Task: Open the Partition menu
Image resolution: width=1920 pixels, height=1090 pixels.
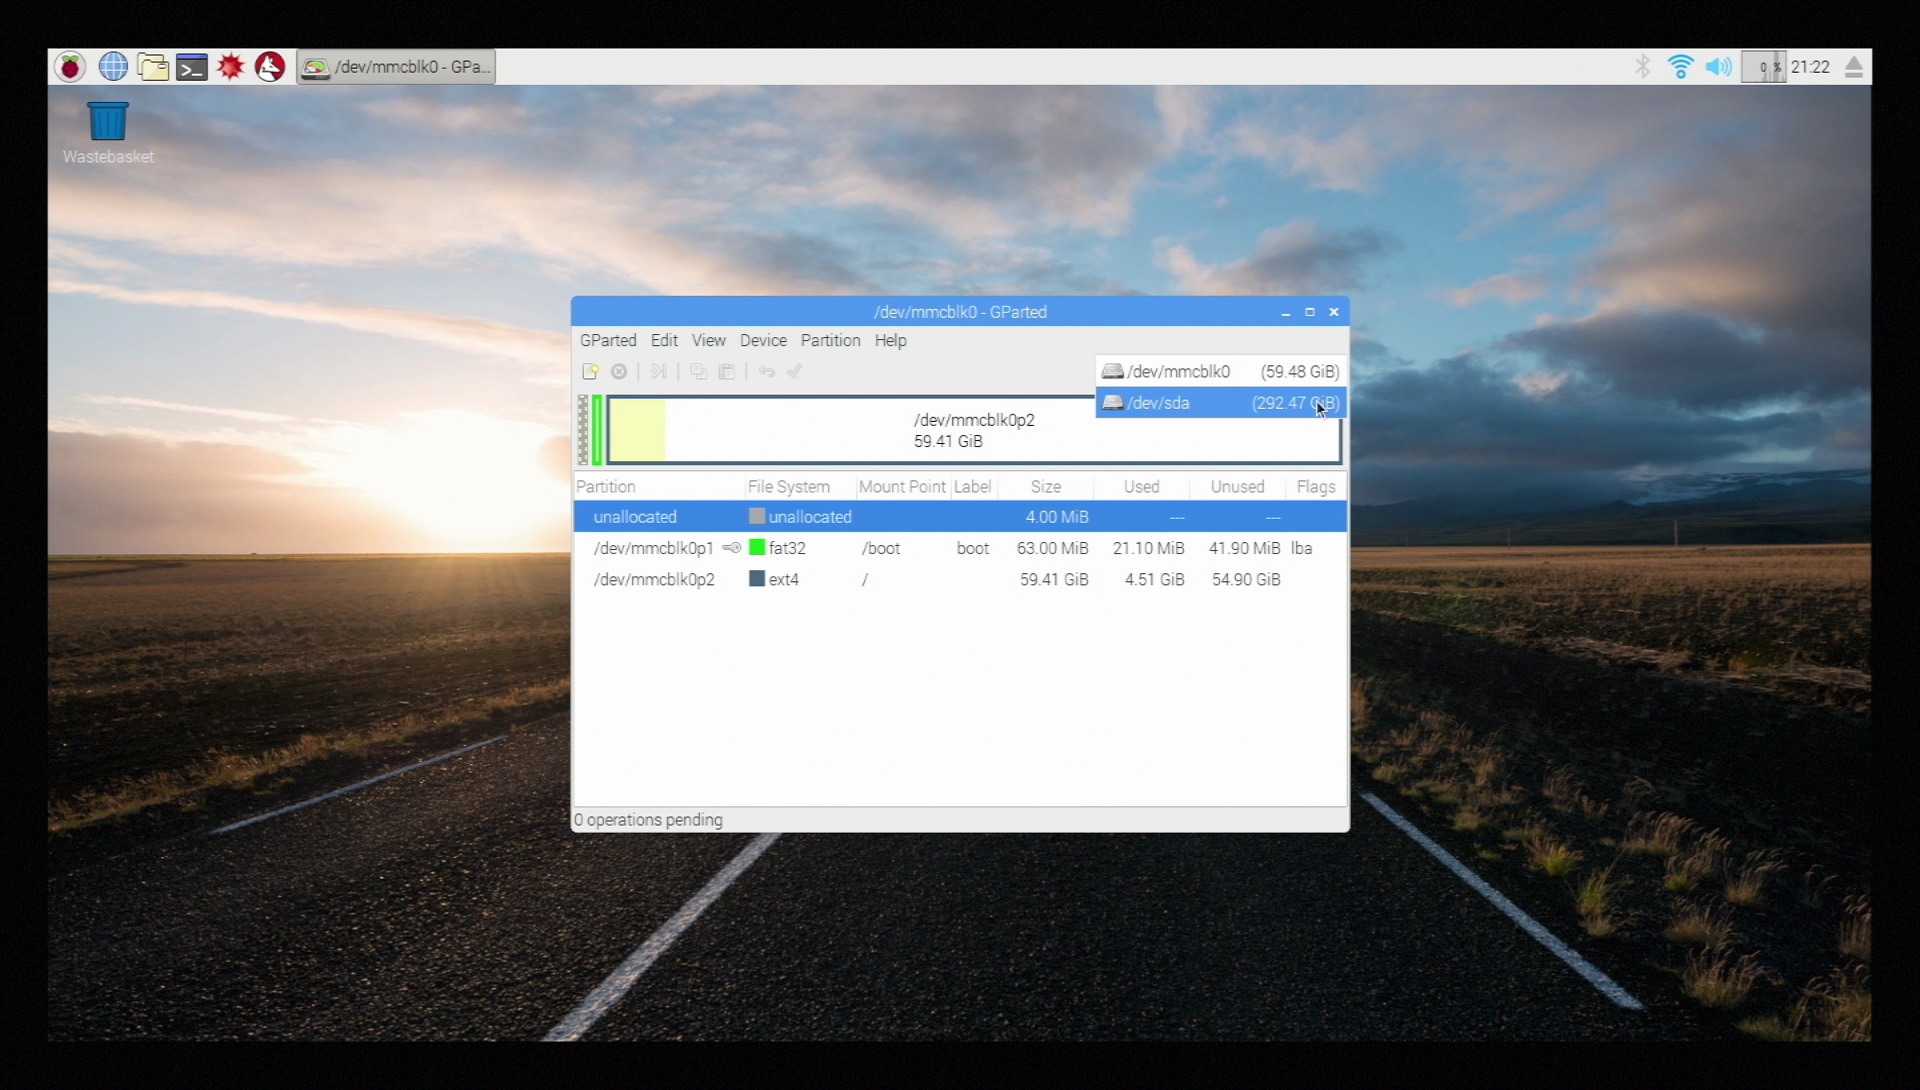Action: tap(830, 341)
